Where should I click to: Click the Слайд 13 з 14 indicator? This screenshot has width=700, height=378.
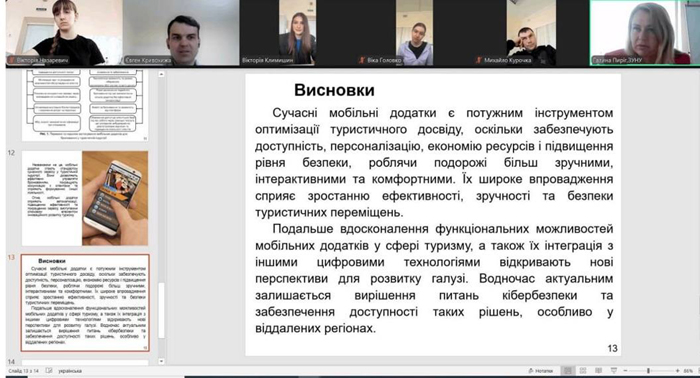pyautogui.click(x=23, y=371)
